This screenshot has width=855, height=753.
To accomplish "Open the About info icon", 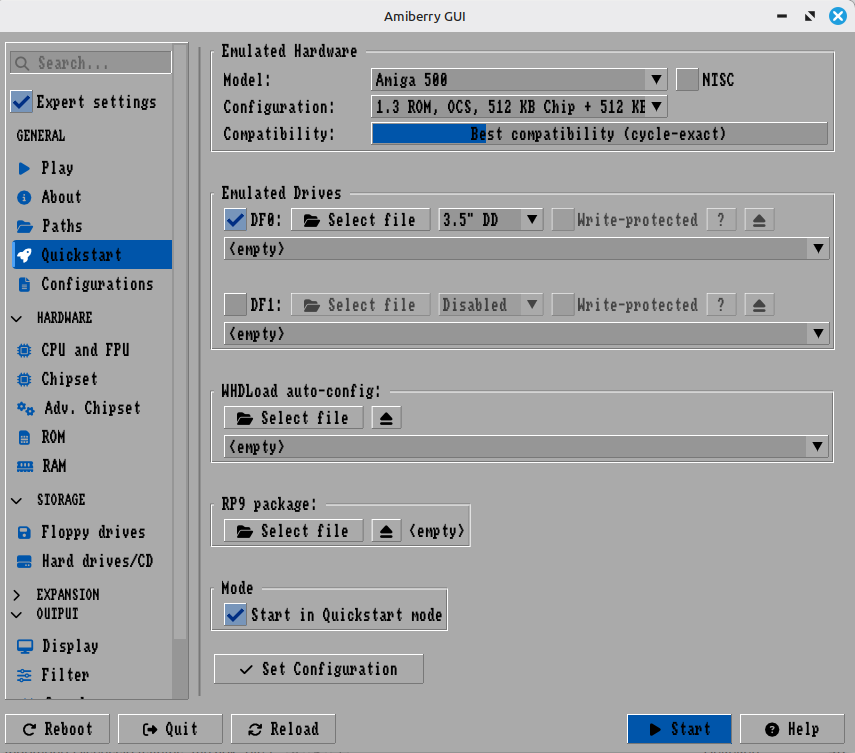I will [x=24, y=197].
